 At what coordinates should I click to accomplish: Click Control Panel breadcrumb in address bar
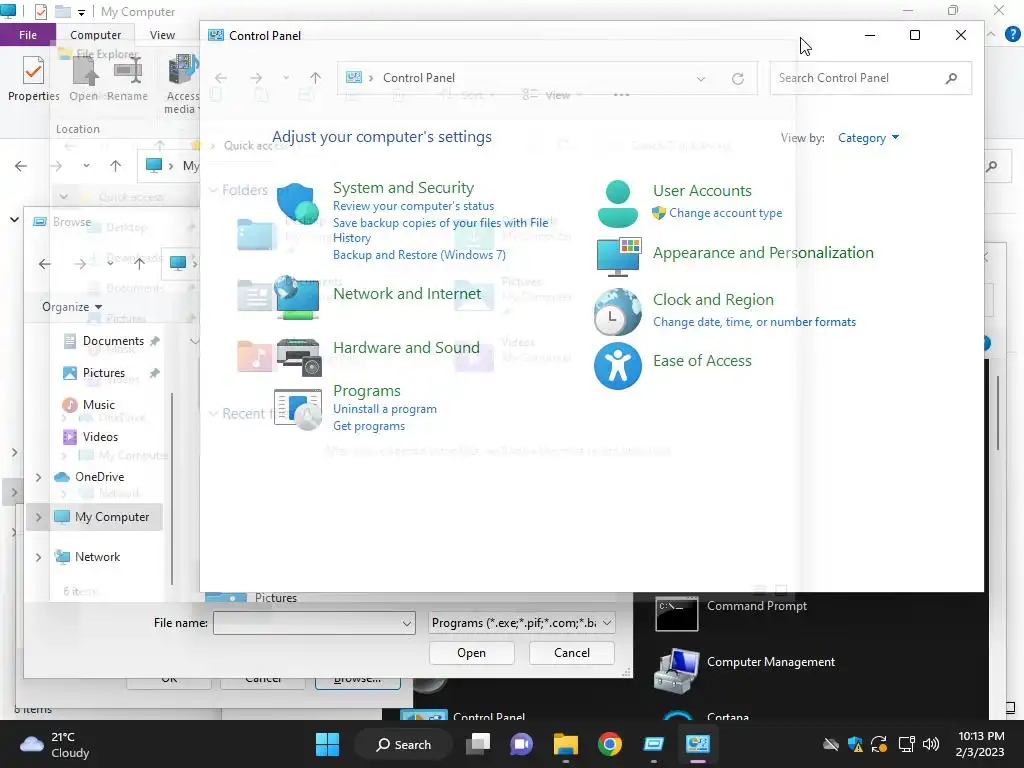click(419, 78)
